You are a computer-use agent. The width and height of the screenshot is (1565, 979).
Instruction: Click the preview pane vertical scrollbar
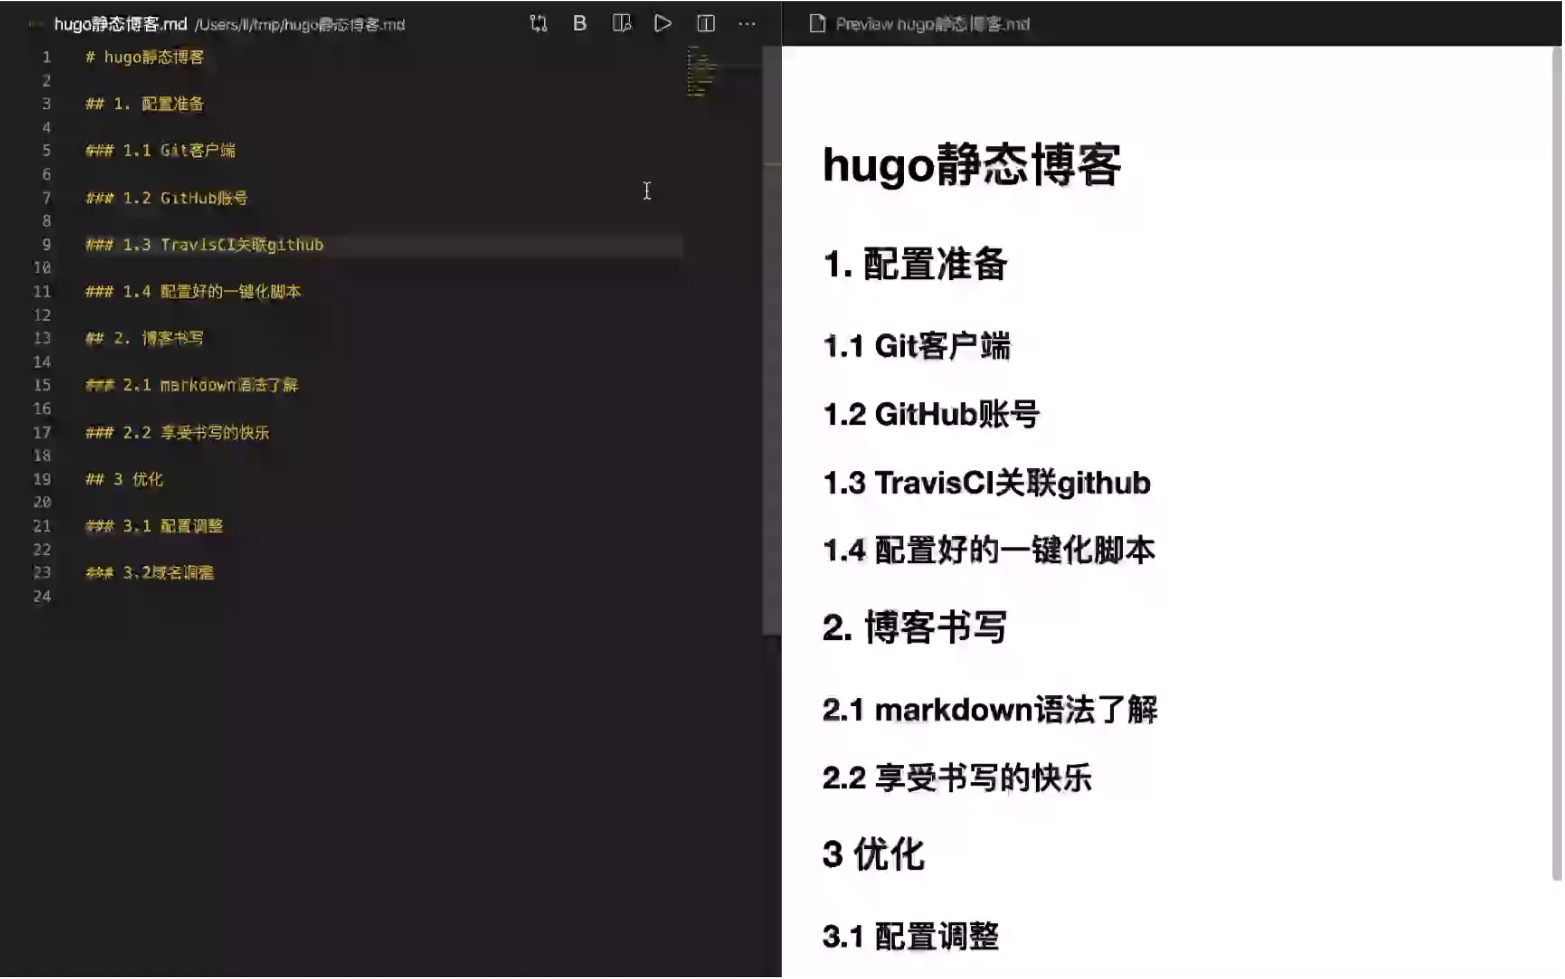1557,465
